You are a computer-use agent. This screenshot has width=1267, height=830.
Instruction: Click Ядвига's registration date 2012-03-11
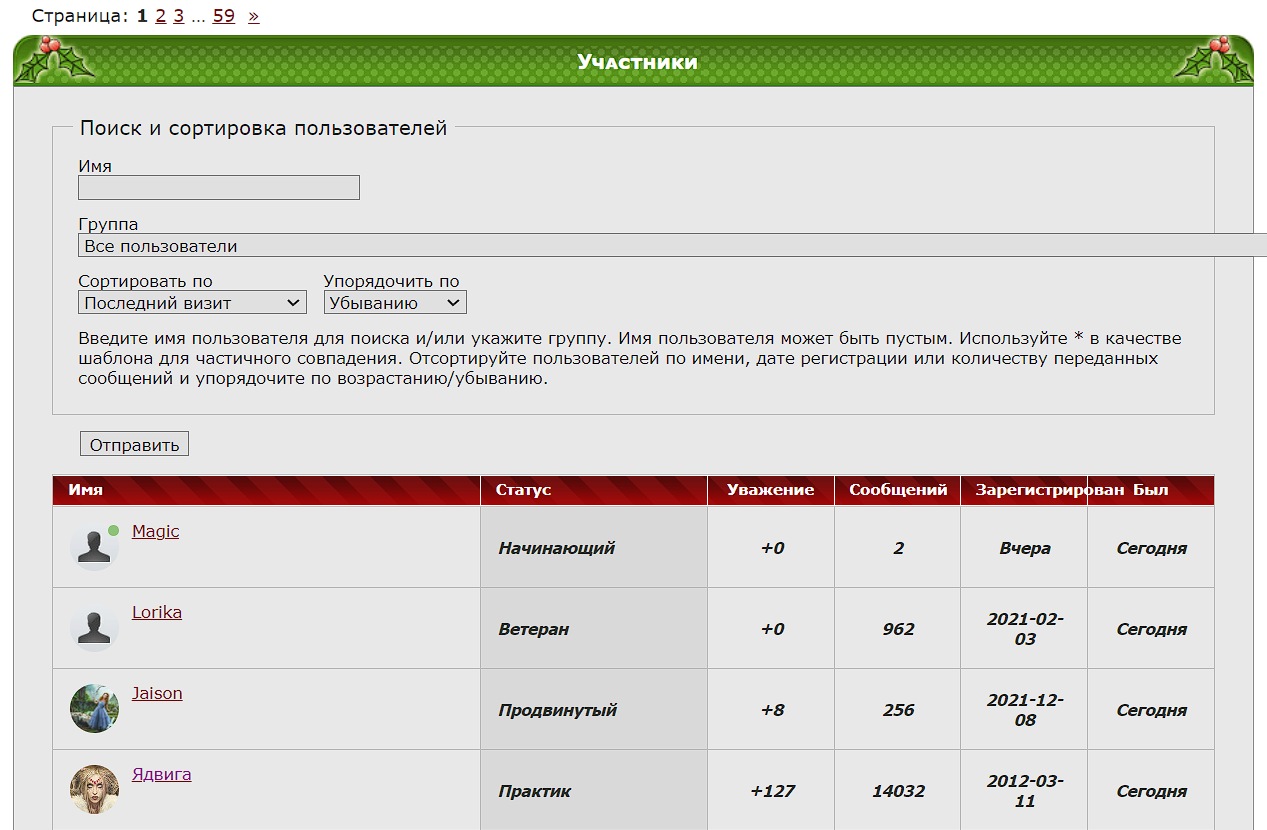click(x=1025, y=791)
